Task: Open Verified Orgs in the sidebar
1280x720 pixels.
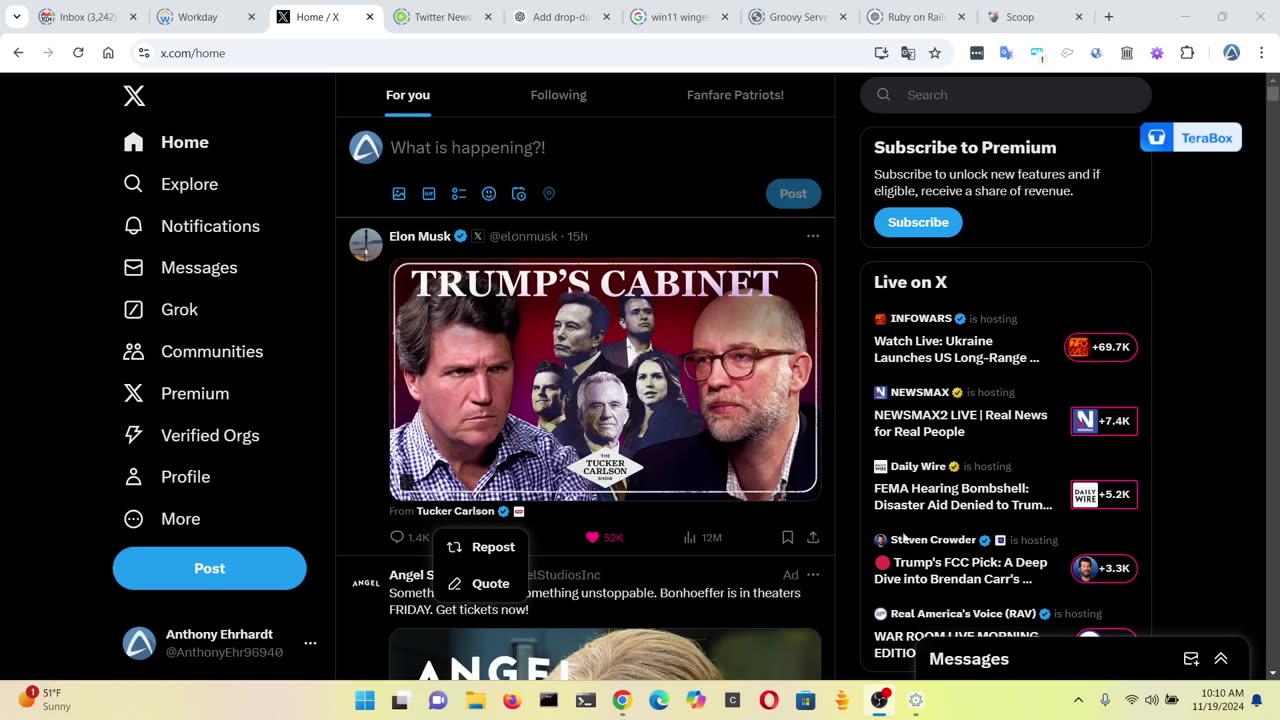Action: [191, 435]
